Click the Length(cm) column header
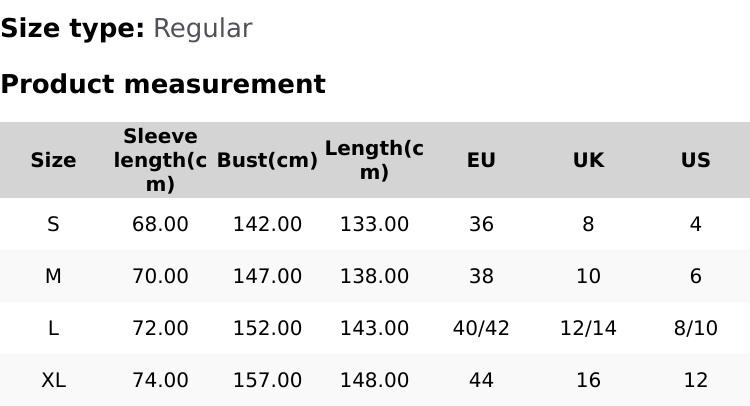Viewport: 750px width, 406px height. point(374,160)
